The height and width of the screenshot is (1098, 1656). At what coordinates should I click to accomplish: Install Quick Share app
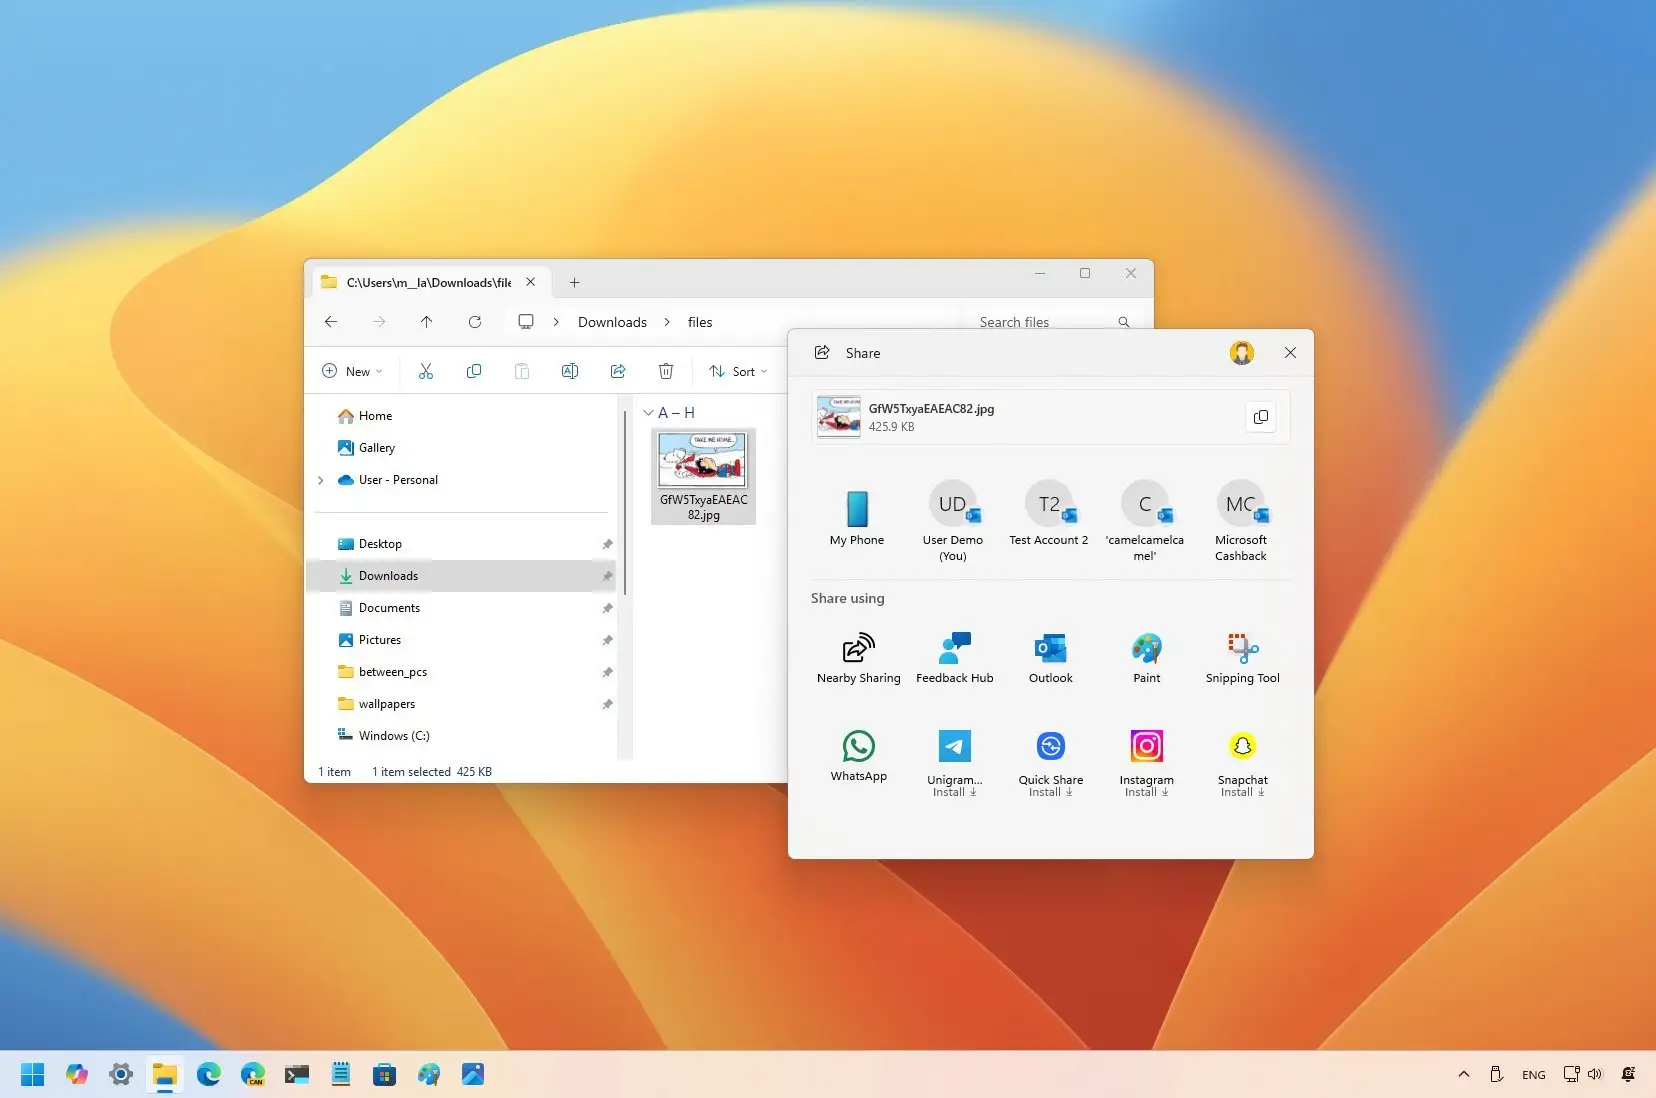click(1050, 763)
